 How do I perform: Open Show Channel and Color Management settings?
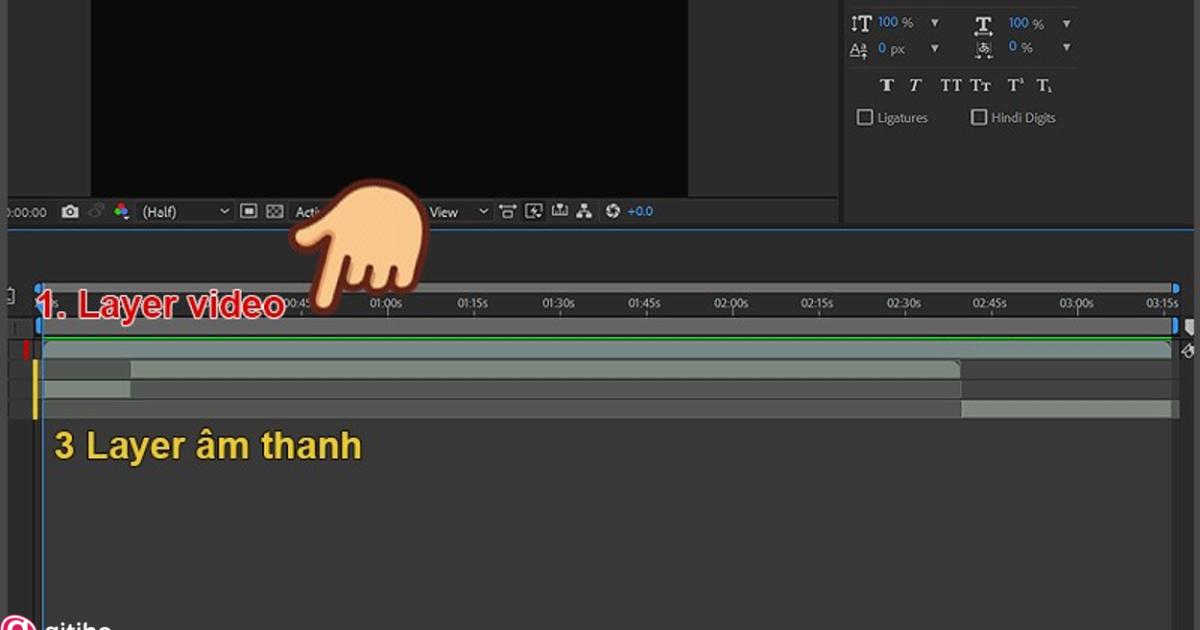pyautogui.click(x=121, y=213)
